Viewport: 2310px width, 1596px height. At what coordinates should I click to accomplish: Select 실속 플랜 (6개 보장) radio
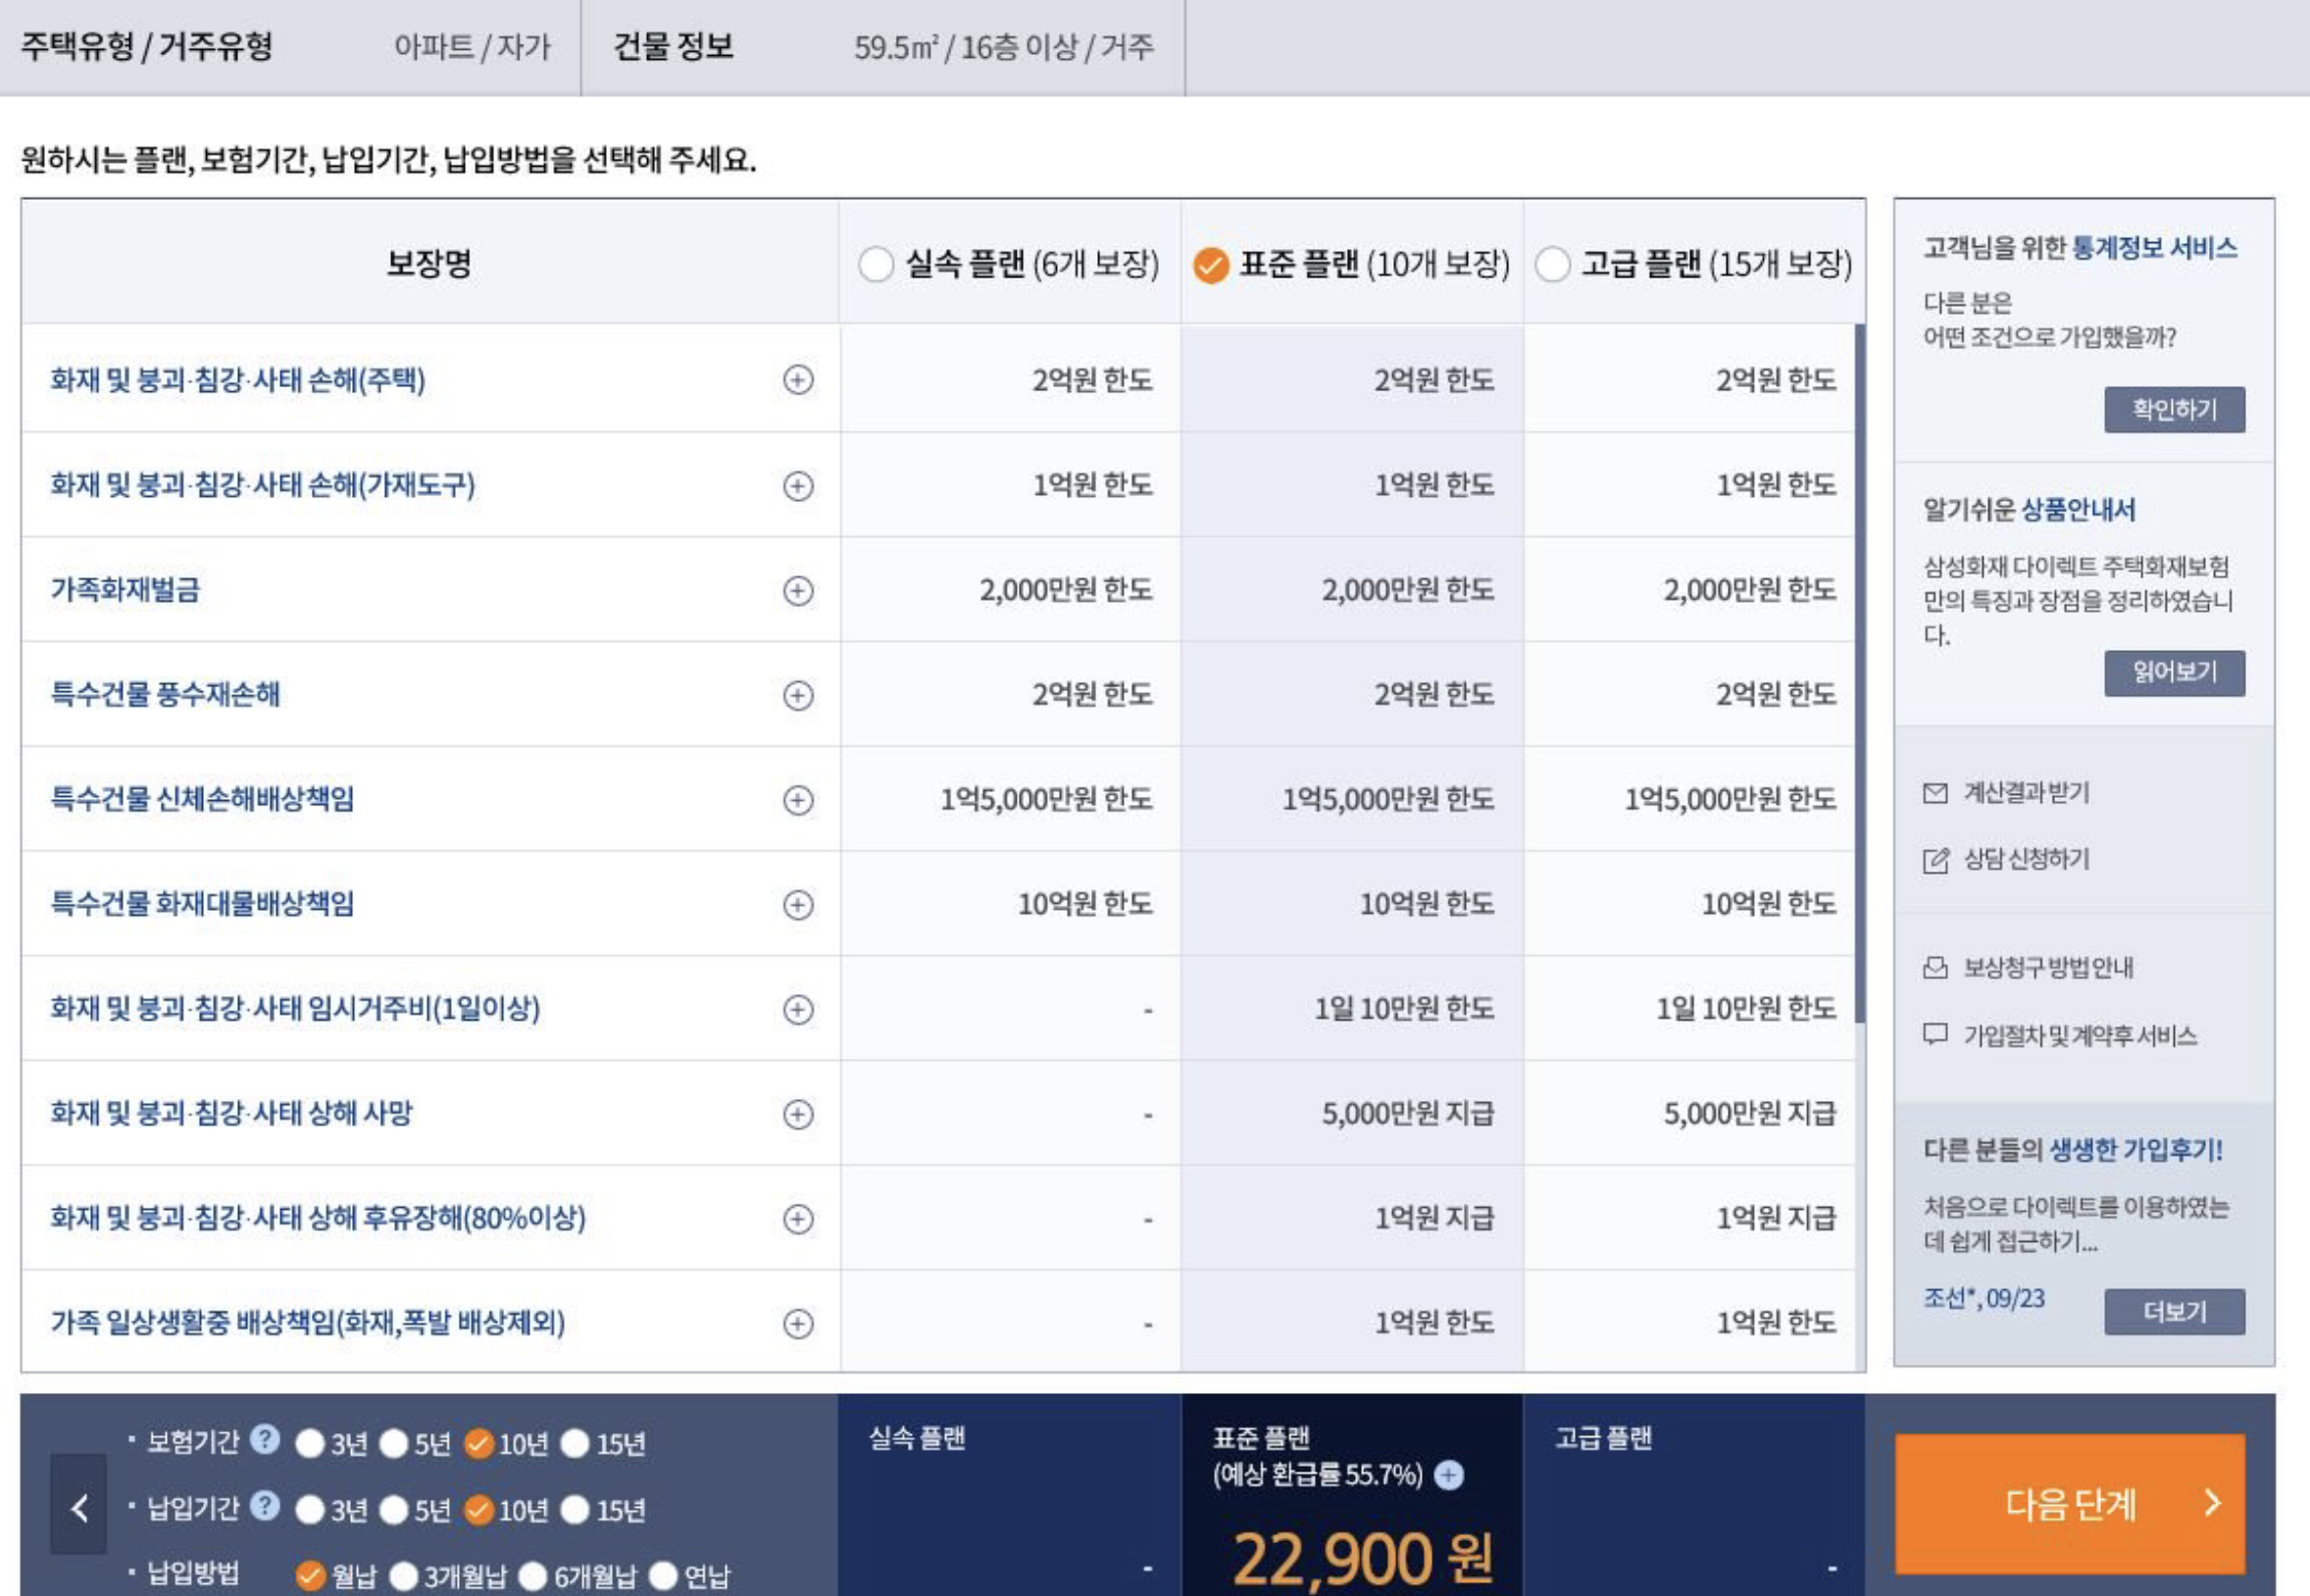(x=875, y=265)
